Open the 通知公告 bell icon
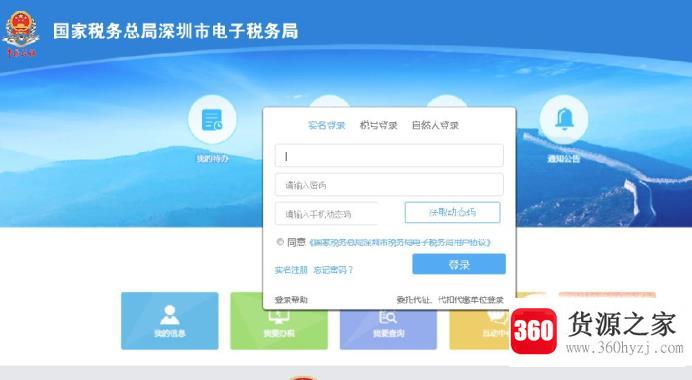The height and width of the screenshot is (380, 692). pos(564,119)
